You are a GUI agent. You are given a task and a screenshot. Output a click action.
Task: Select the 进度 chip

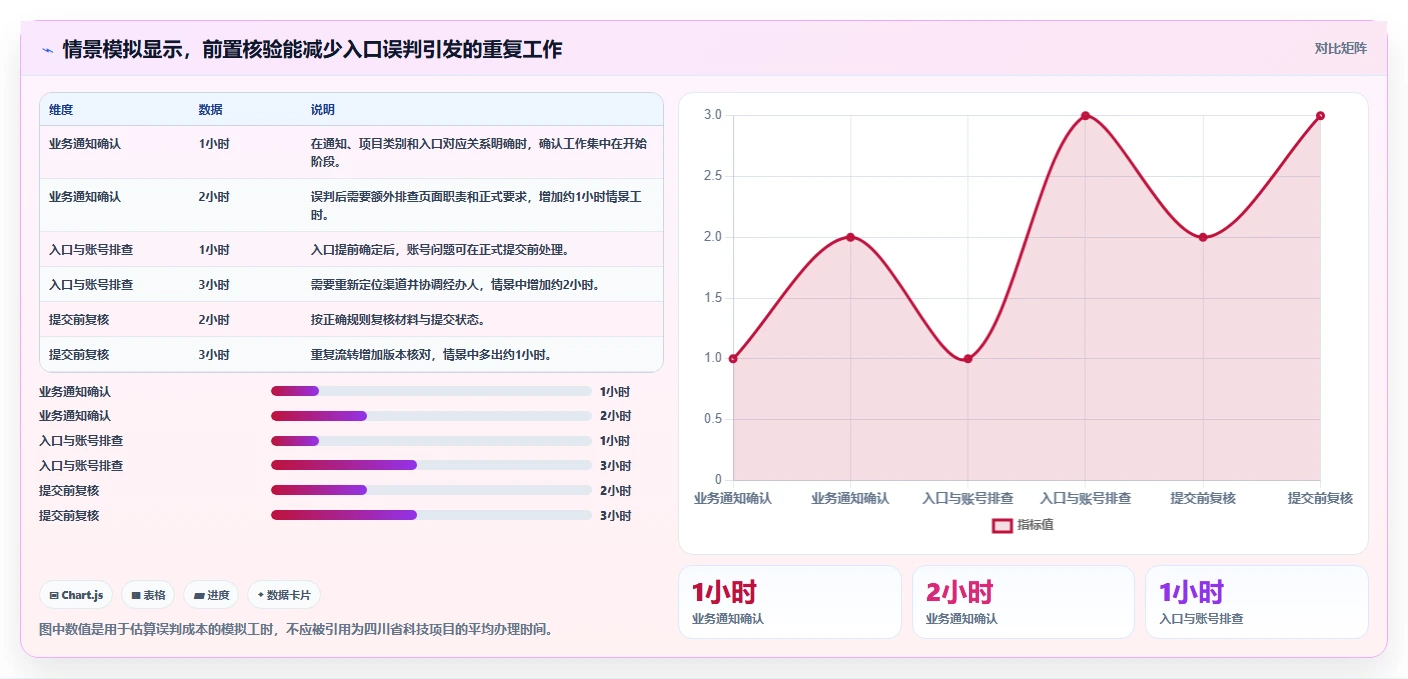[211, 595]
